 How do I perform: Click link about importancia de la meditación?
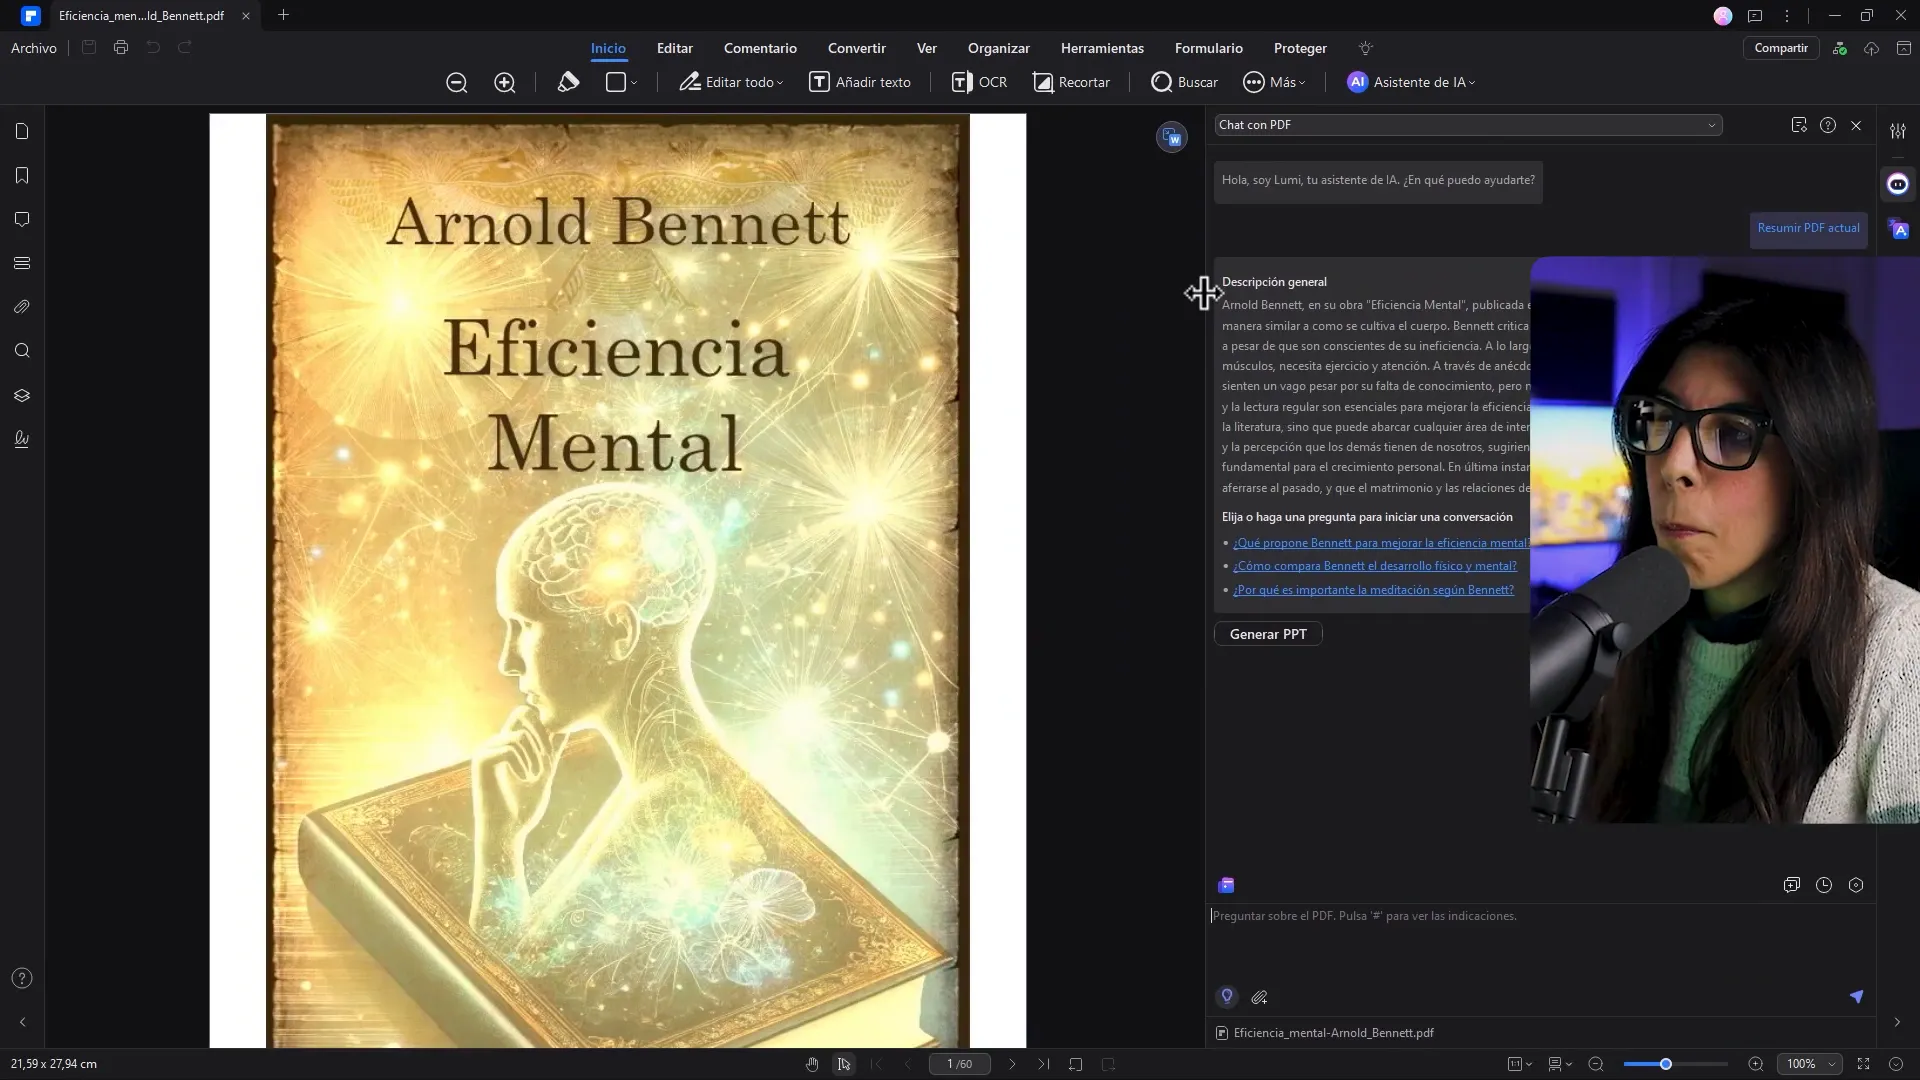tap(1373, 590)
